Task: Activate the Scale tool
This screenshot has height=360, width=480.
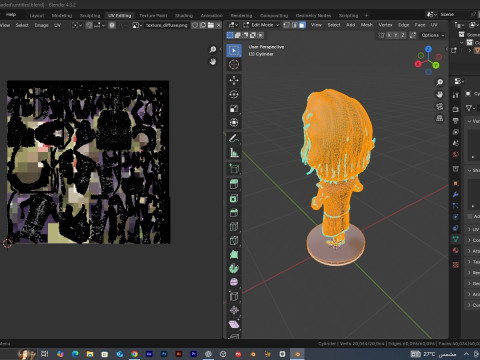Action: (x=234, y=109)
